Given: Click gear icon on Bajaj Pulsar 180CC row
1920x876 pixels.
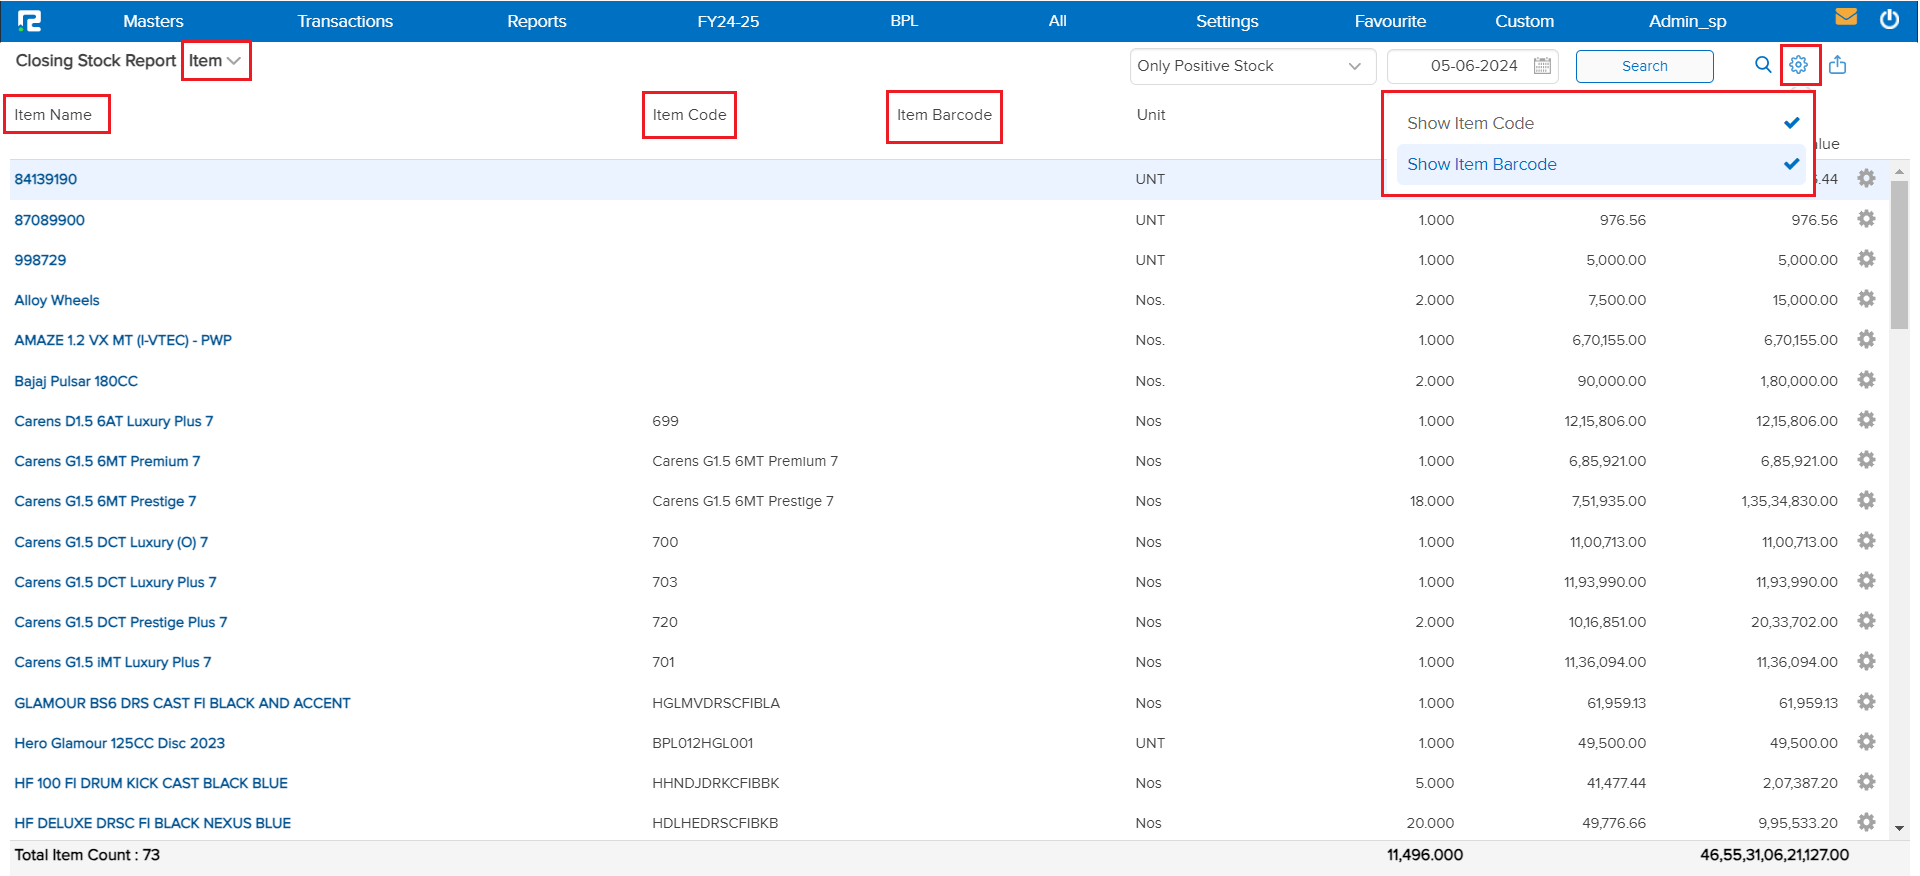Looking at the screenshot, I should pyautogui.click(x=1866, y=380).
